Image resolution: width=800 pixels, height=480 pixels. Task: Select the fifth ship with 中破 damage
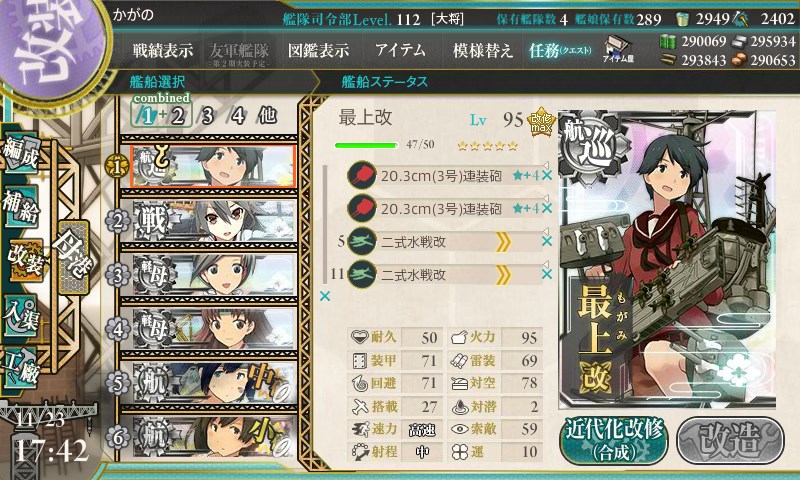tap(209, 383)
